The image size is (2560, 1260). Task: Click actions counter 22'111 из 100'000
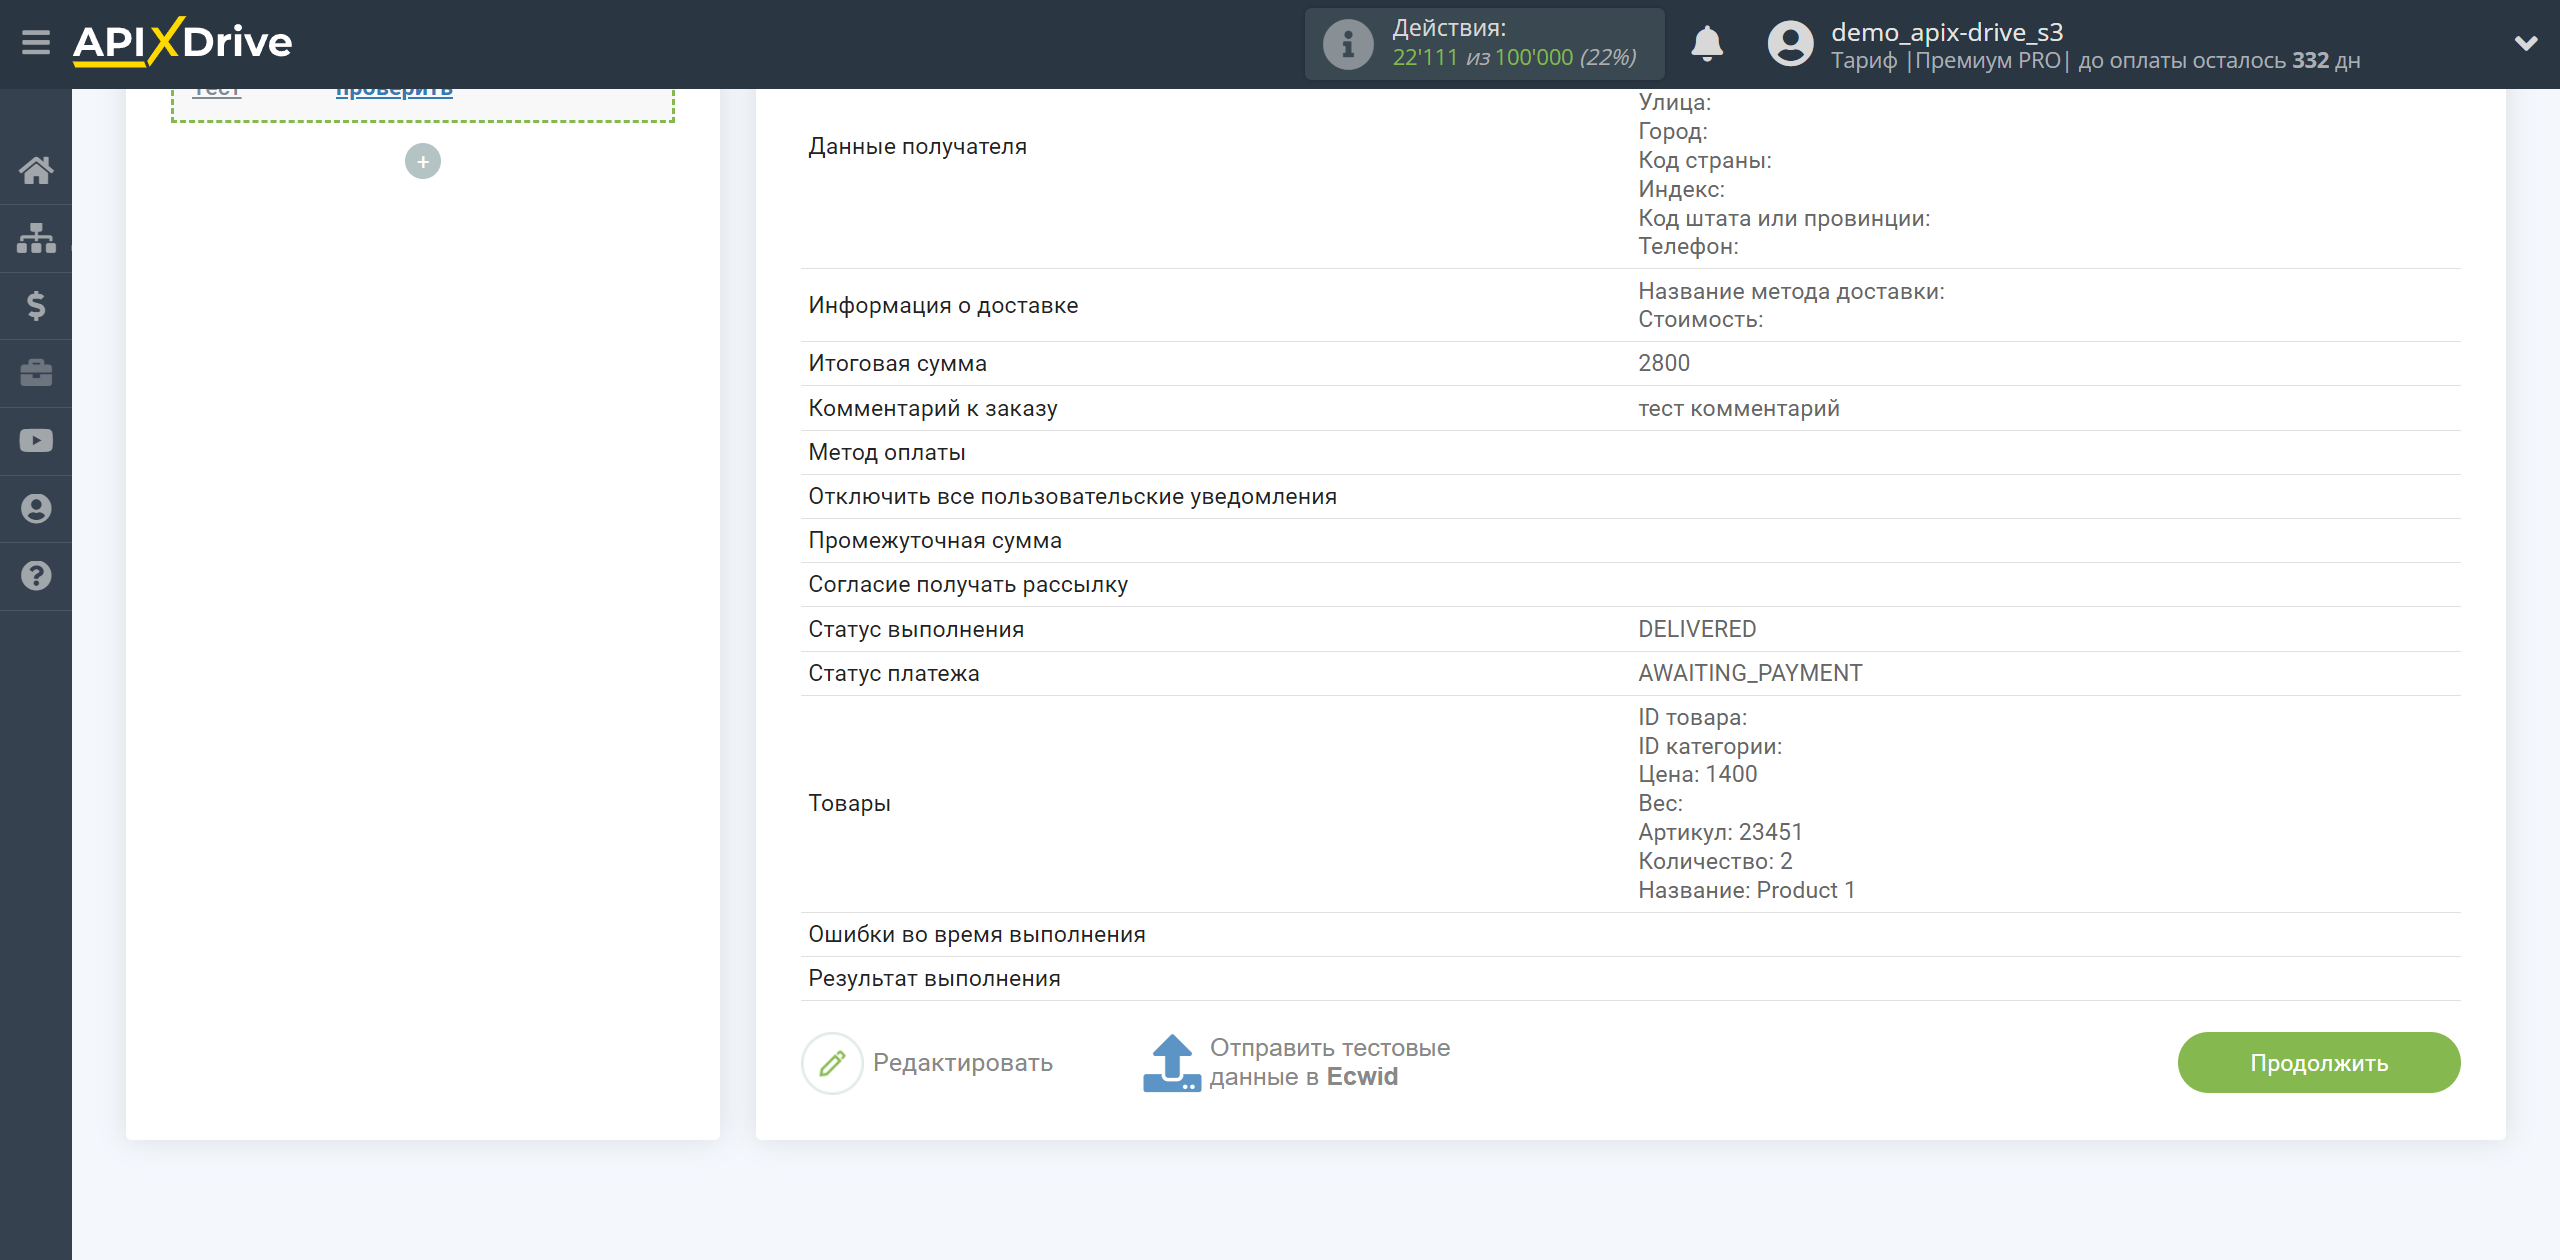coord(1514,58)
